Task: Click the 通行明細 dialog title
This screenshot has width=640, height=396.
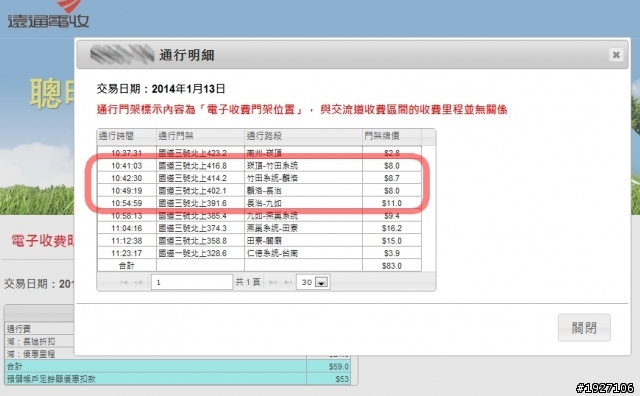Action: tap(187, 55)
